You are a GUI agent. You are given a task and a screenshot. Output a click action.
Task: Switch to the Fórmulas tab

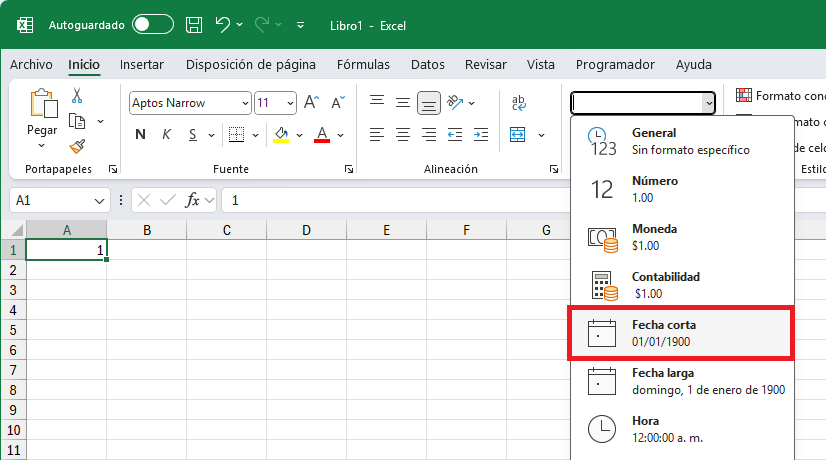[363, 64]
